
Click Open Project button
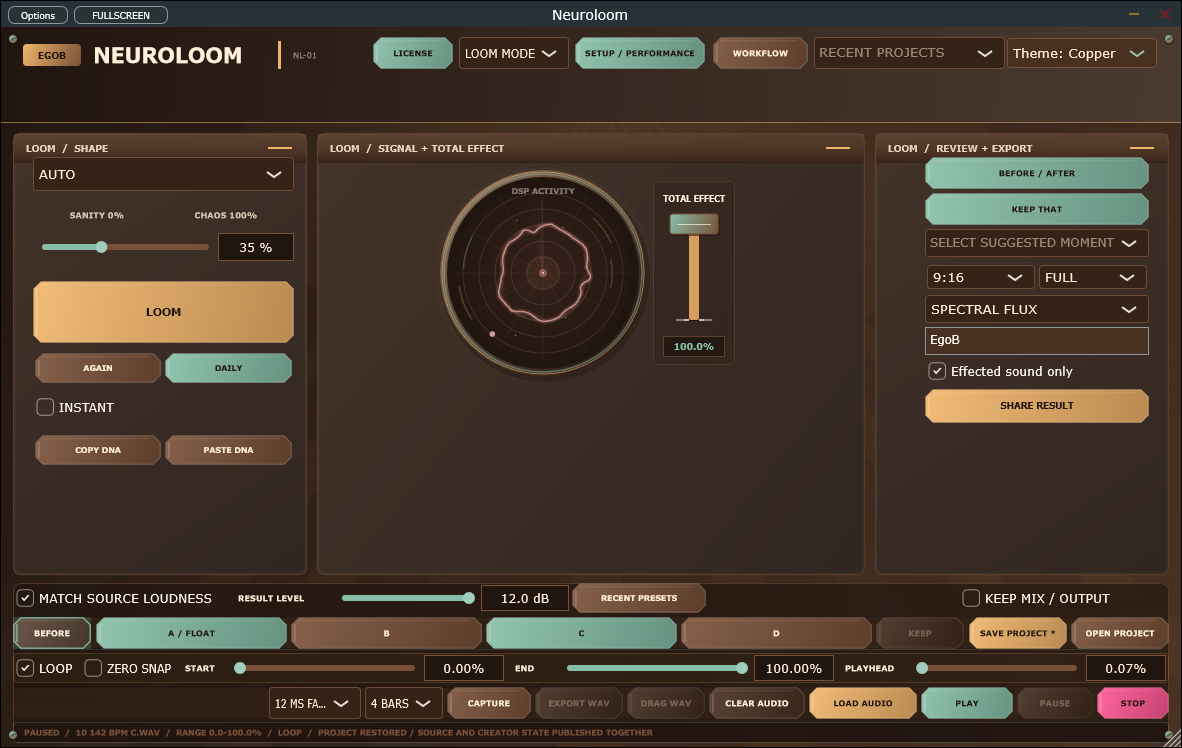tap(1119, 633)
